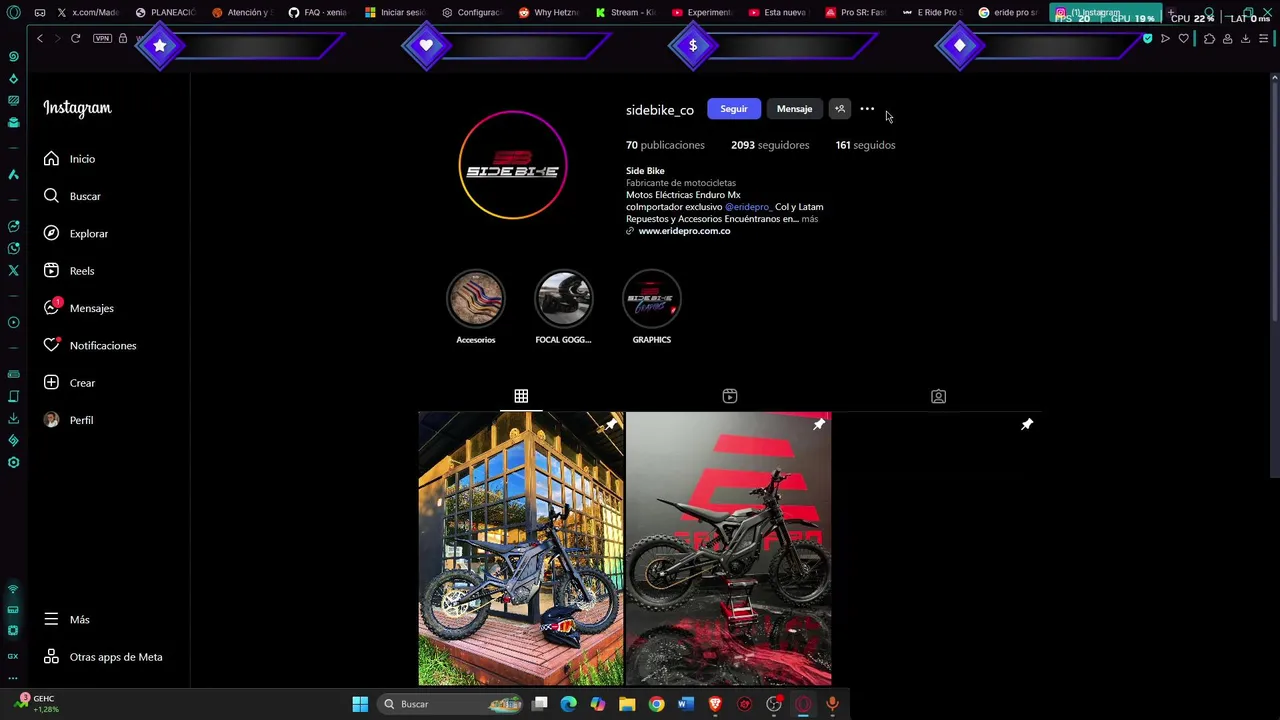Switch to Stream - Kick browser tab
Screen dimensions: 1280x720
click(x=626, y=13)
